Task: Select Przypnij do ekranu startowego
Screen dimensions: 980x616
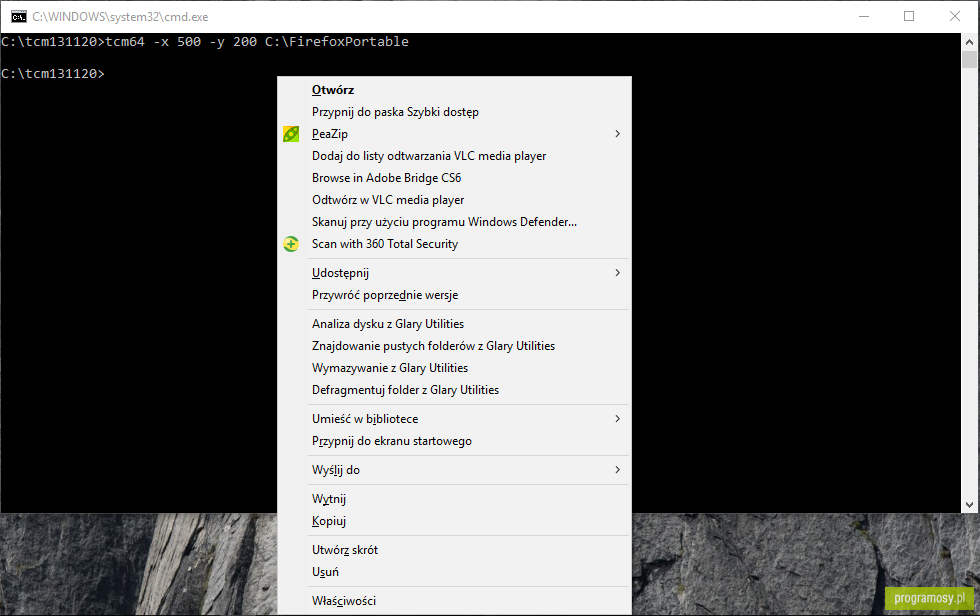Action: pyautogui.click(x=454, y=441)
